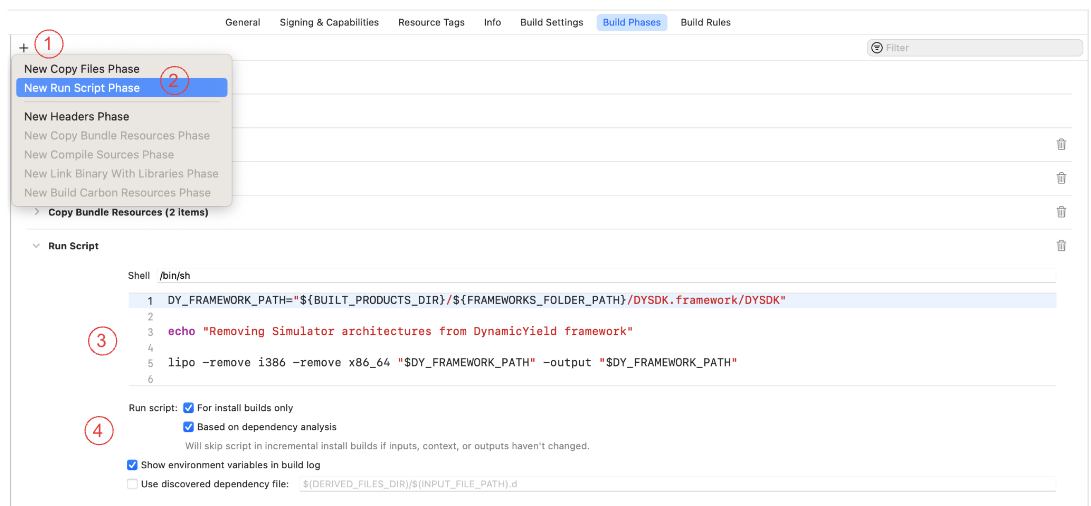Click the plus button to add build phase
This screenshot has height=506, width=1091.
pos(24,47)
